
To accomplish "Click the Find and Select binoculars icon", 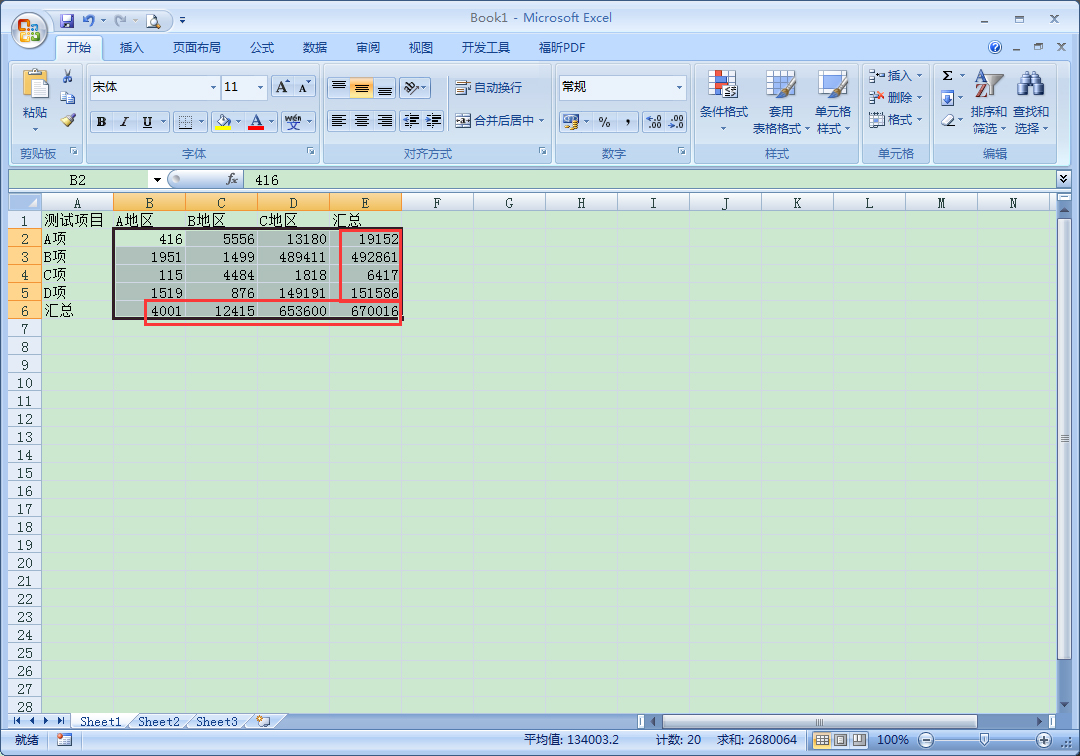I will click(1030, 85).
